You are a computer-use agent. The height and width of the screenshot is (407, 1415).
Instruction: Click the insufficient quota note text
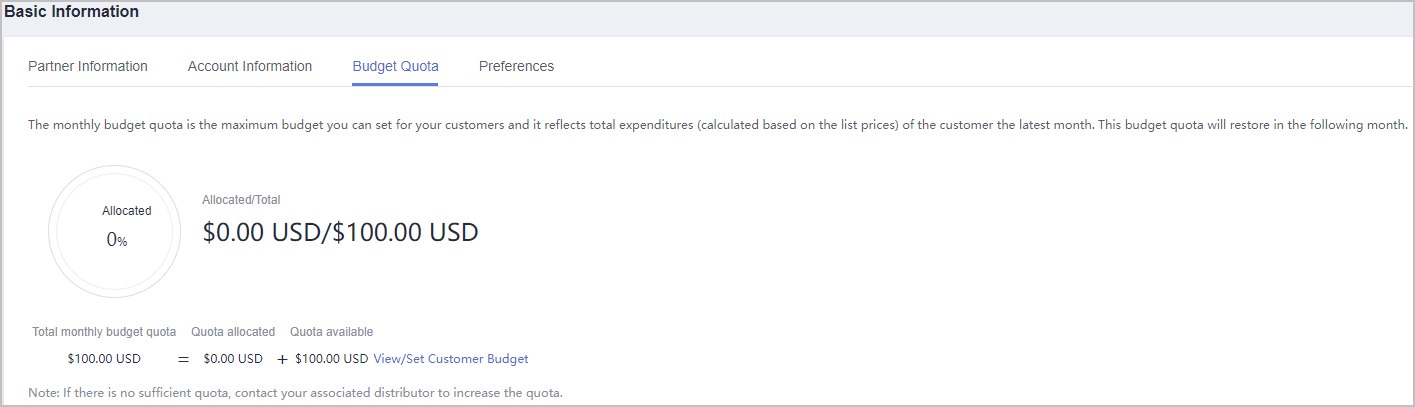pos(295,393)
